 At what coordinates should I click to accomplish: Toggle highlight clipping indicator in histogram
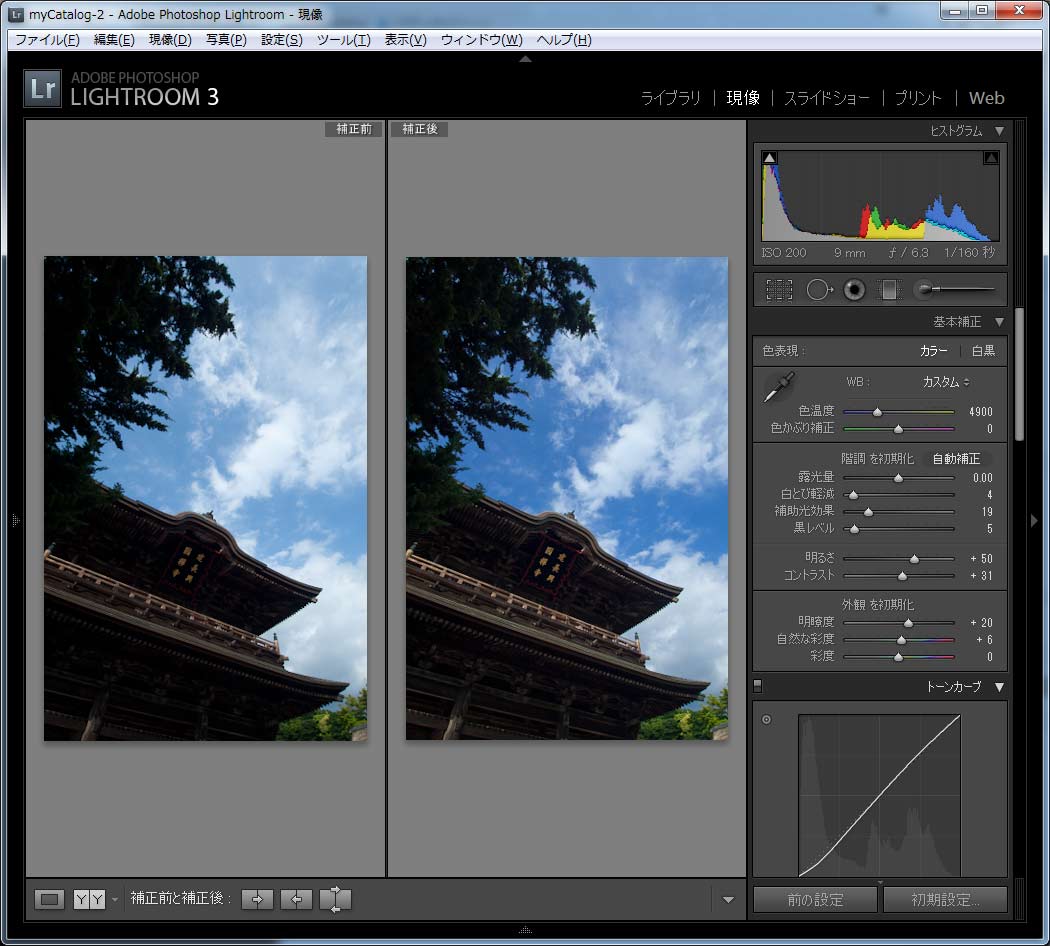pos(991,158)
